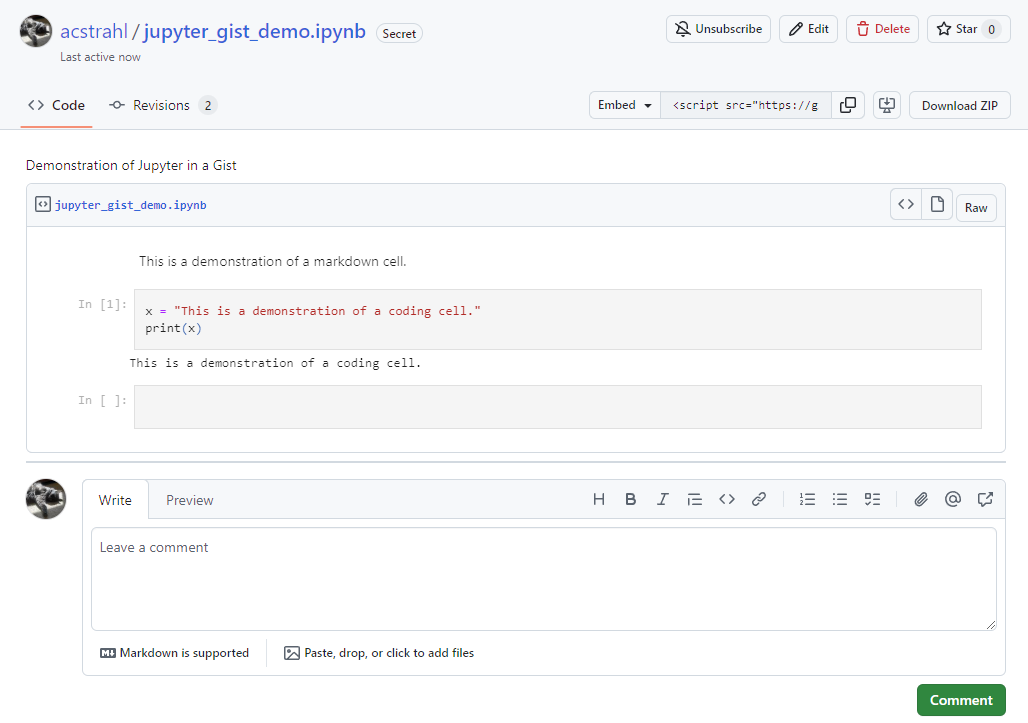1028x723 pixels.
Task: Display the source blob view
Action: coord(906,205)
